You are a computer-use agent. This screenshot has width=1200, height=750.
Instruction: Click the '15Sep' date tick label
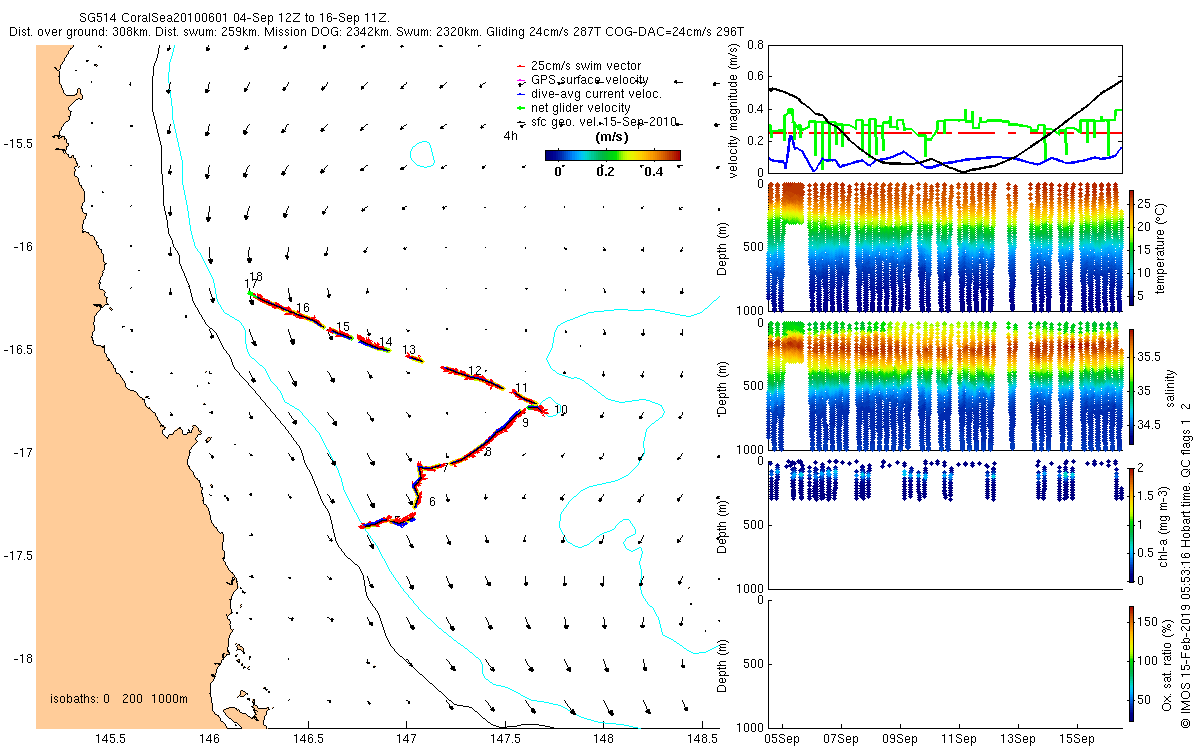[1077, 740]
